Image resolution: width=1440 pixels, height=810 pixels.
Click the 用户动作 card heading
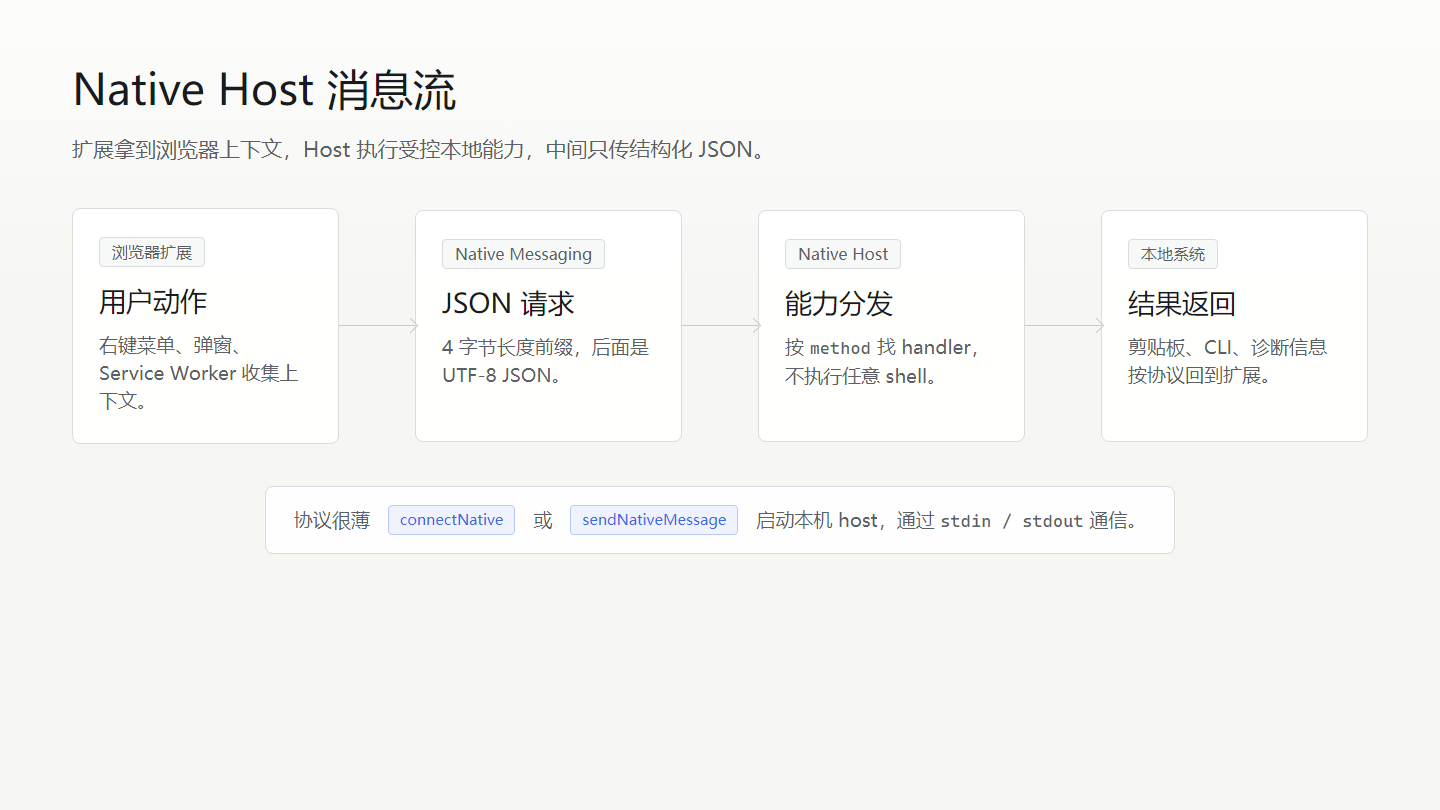(x=153, y=302)
